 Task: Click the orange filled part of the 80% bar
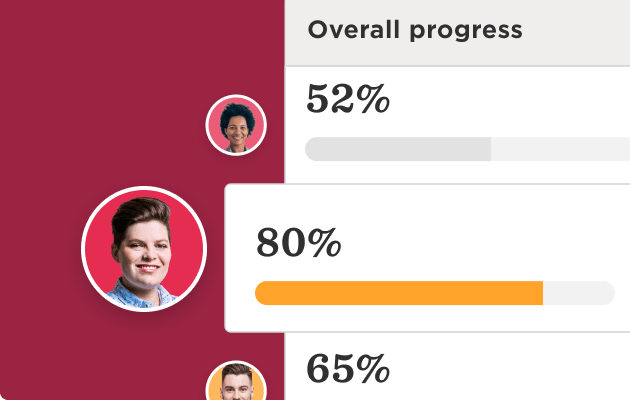[400, 293]
